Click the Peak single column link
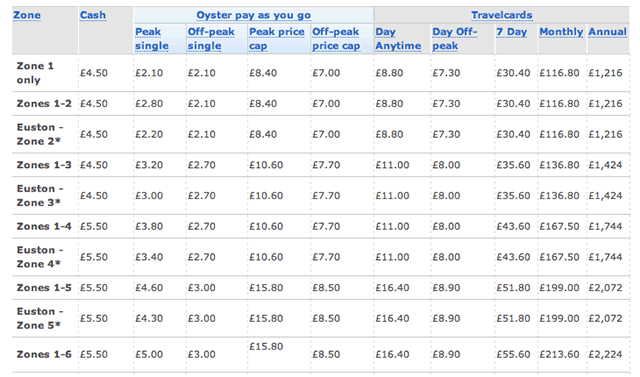The image size is (640, 377). [x=152, y=39]
